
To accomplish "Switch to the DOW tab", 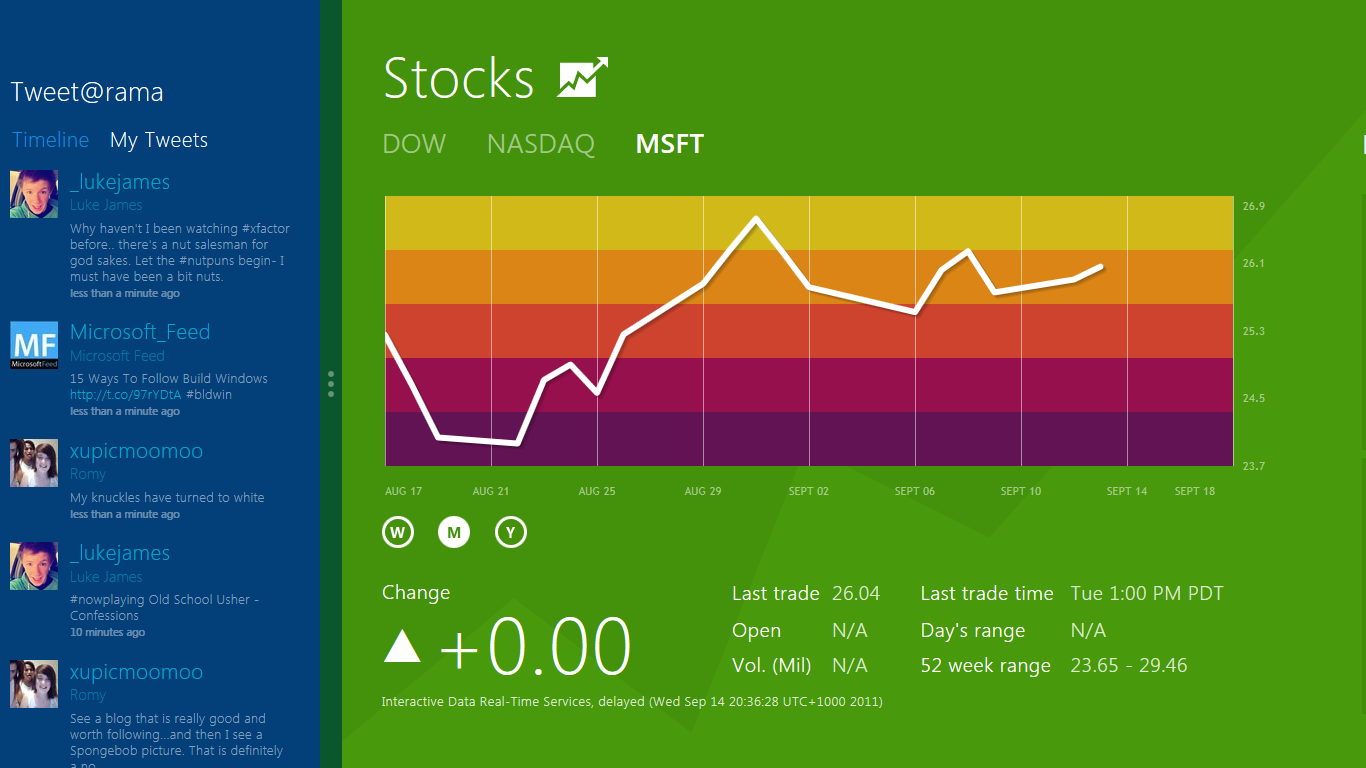I will [x=414, y=144].
